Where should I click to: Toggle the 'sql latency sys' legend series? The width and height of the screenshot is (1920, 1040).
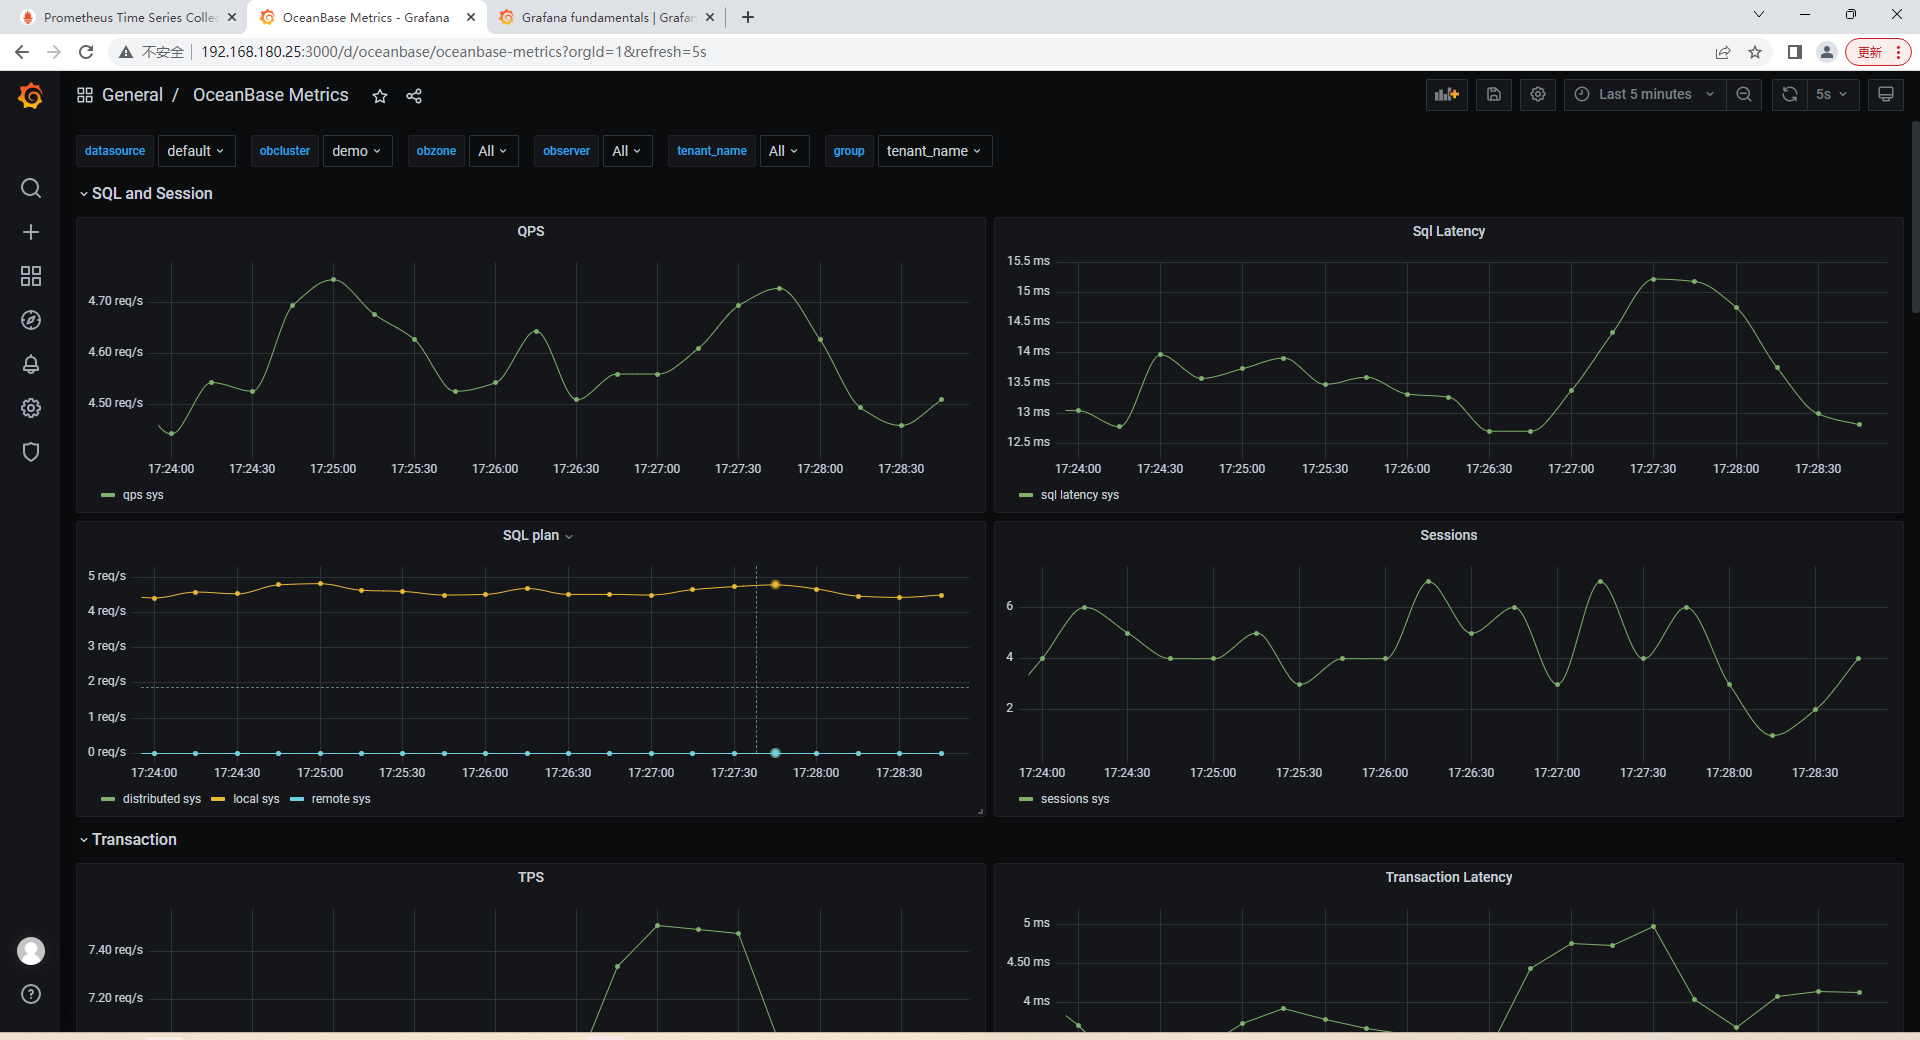[1079, 495]
